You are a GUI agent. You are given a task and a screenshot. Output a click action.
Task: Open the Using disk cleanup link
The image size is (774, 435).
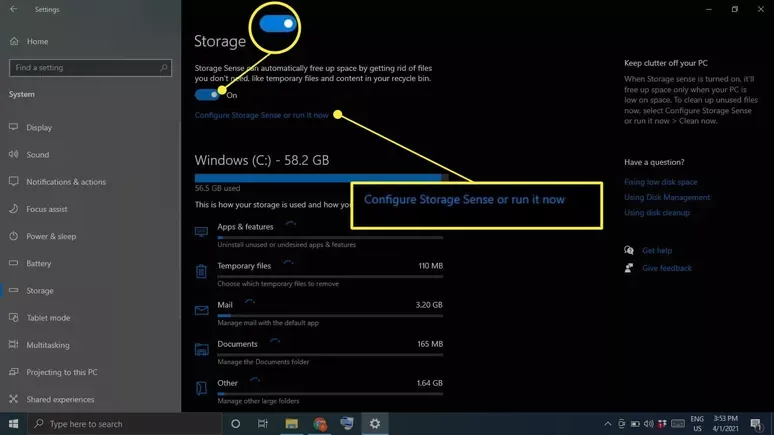pyautogui.click(x=657, y=212)
